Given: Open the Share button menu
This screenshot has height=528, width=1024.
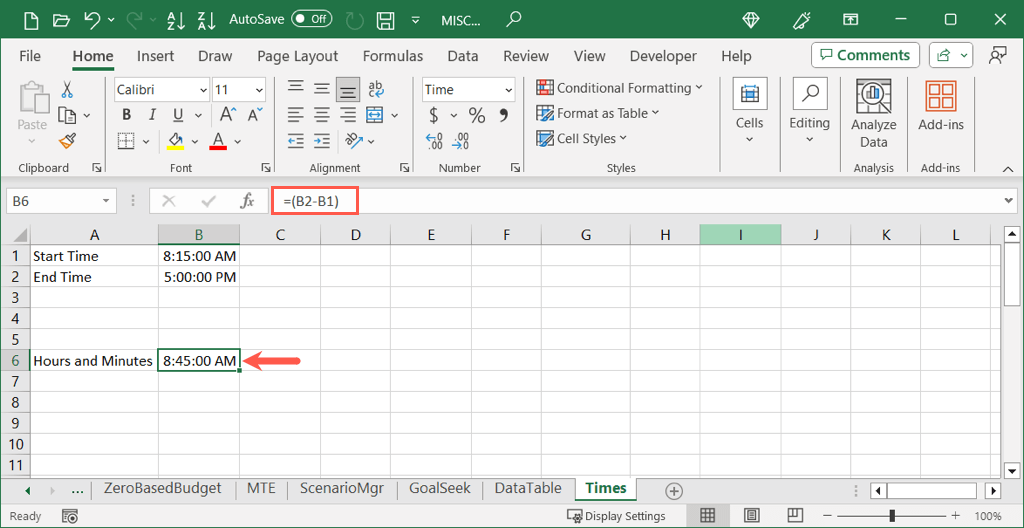Looking at the screenshot, I should click(952, 56).
